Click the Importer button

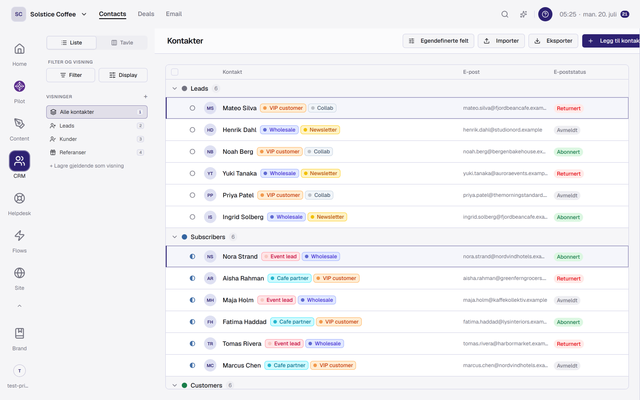coord(501,41)
